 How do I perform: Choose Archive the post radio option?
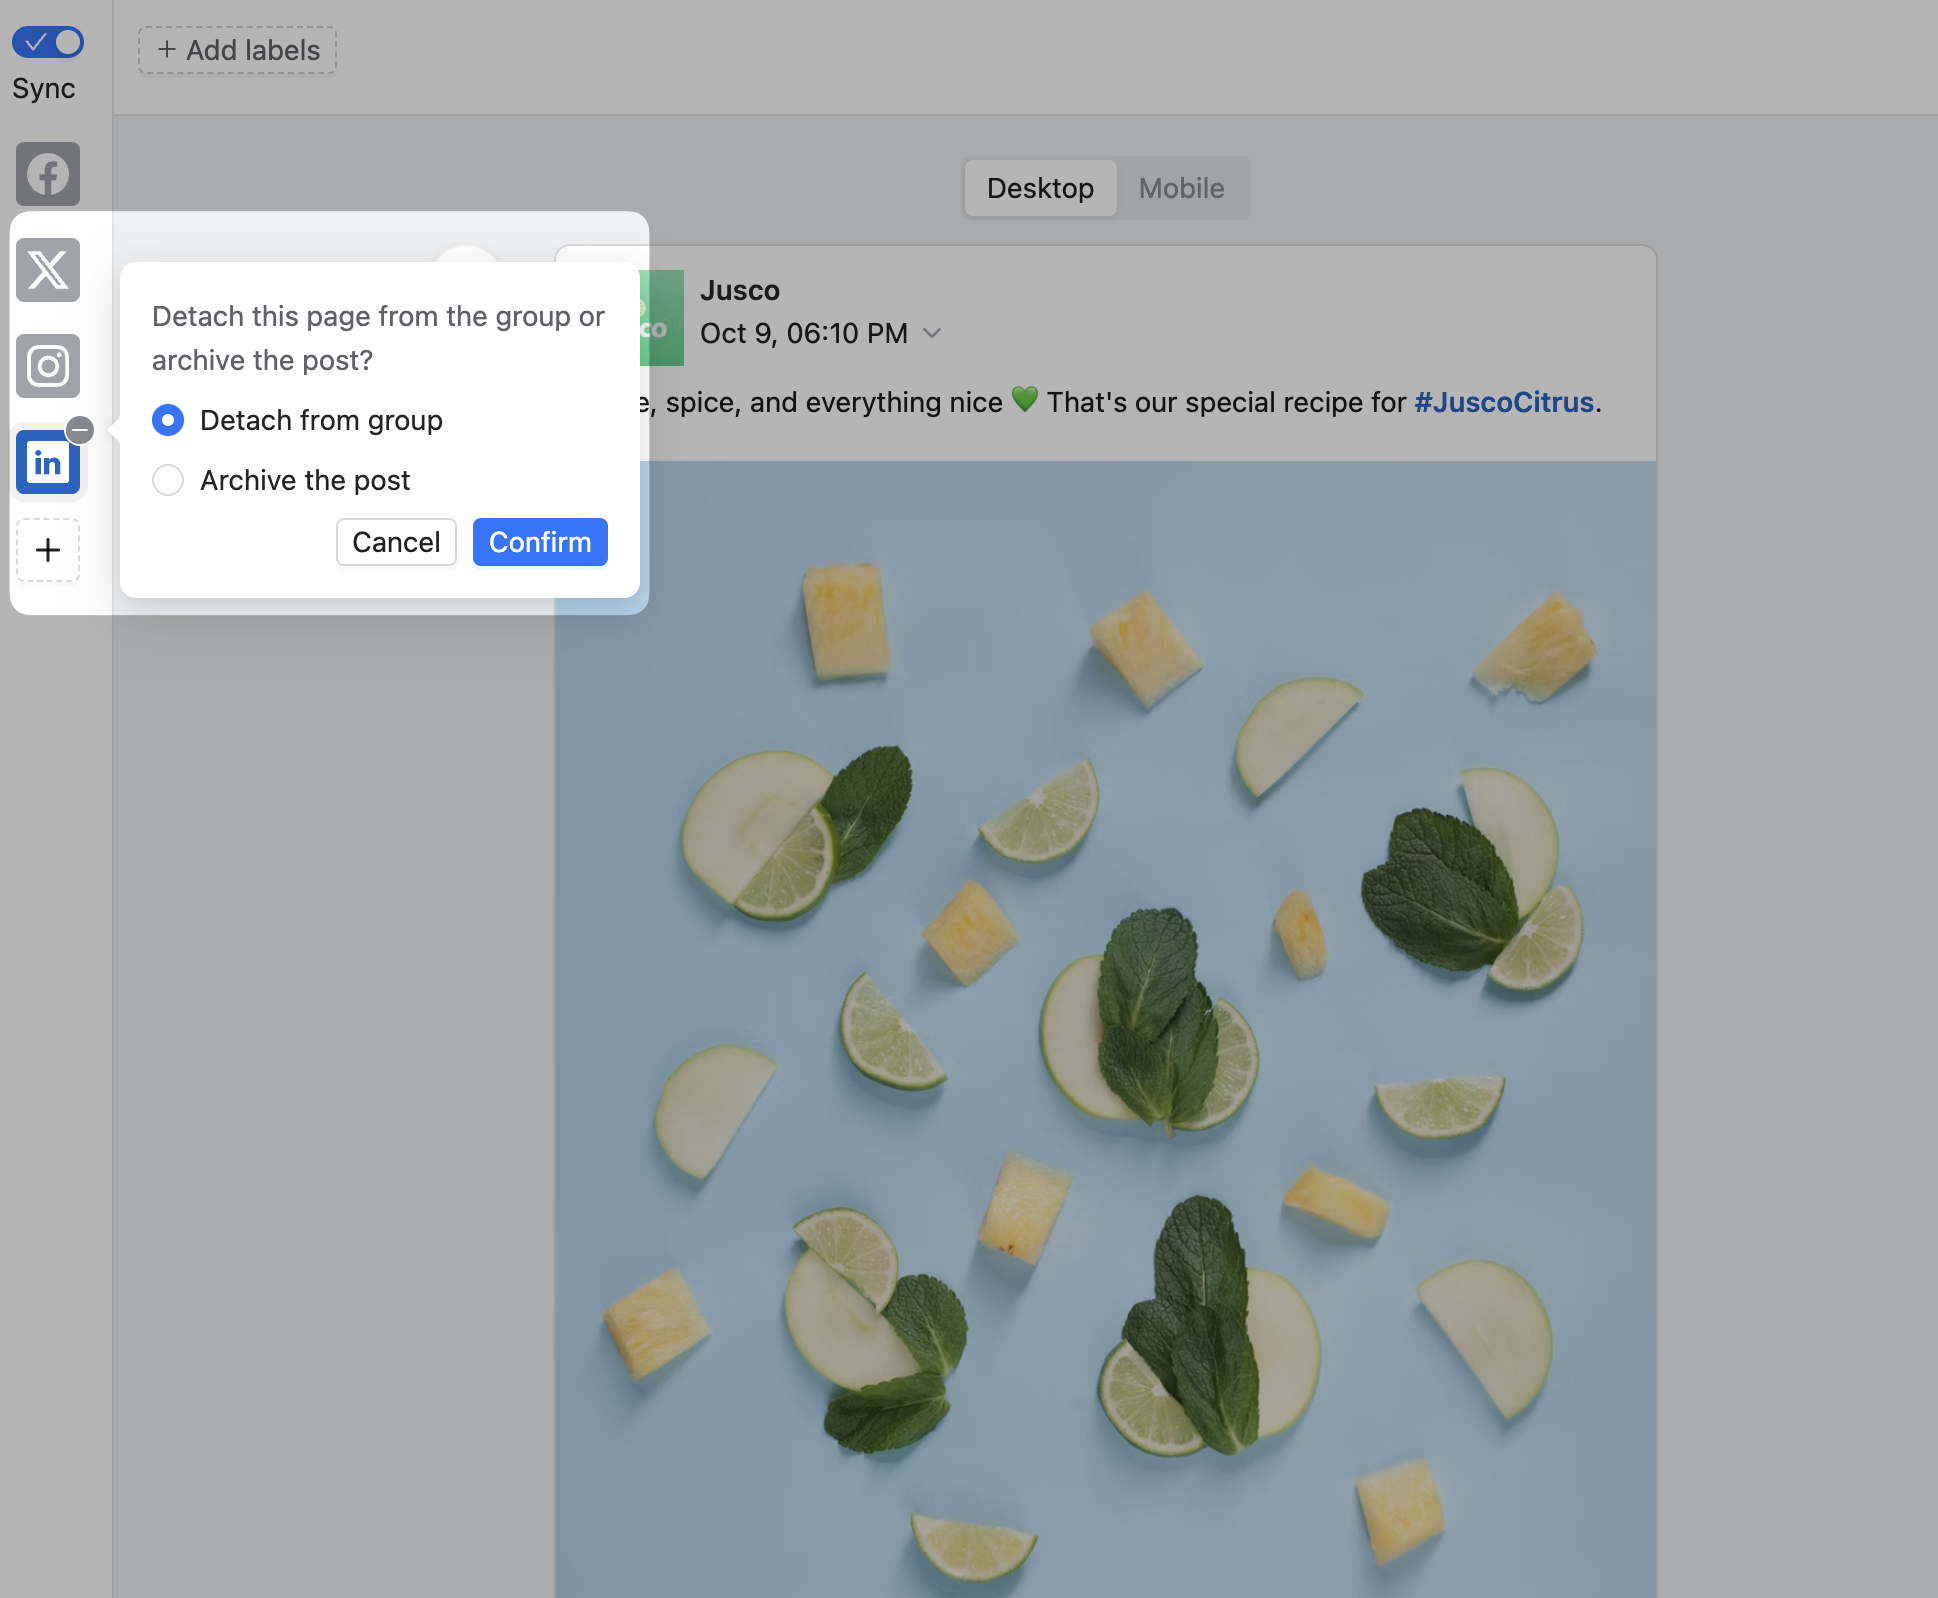[x=168, y=480]
